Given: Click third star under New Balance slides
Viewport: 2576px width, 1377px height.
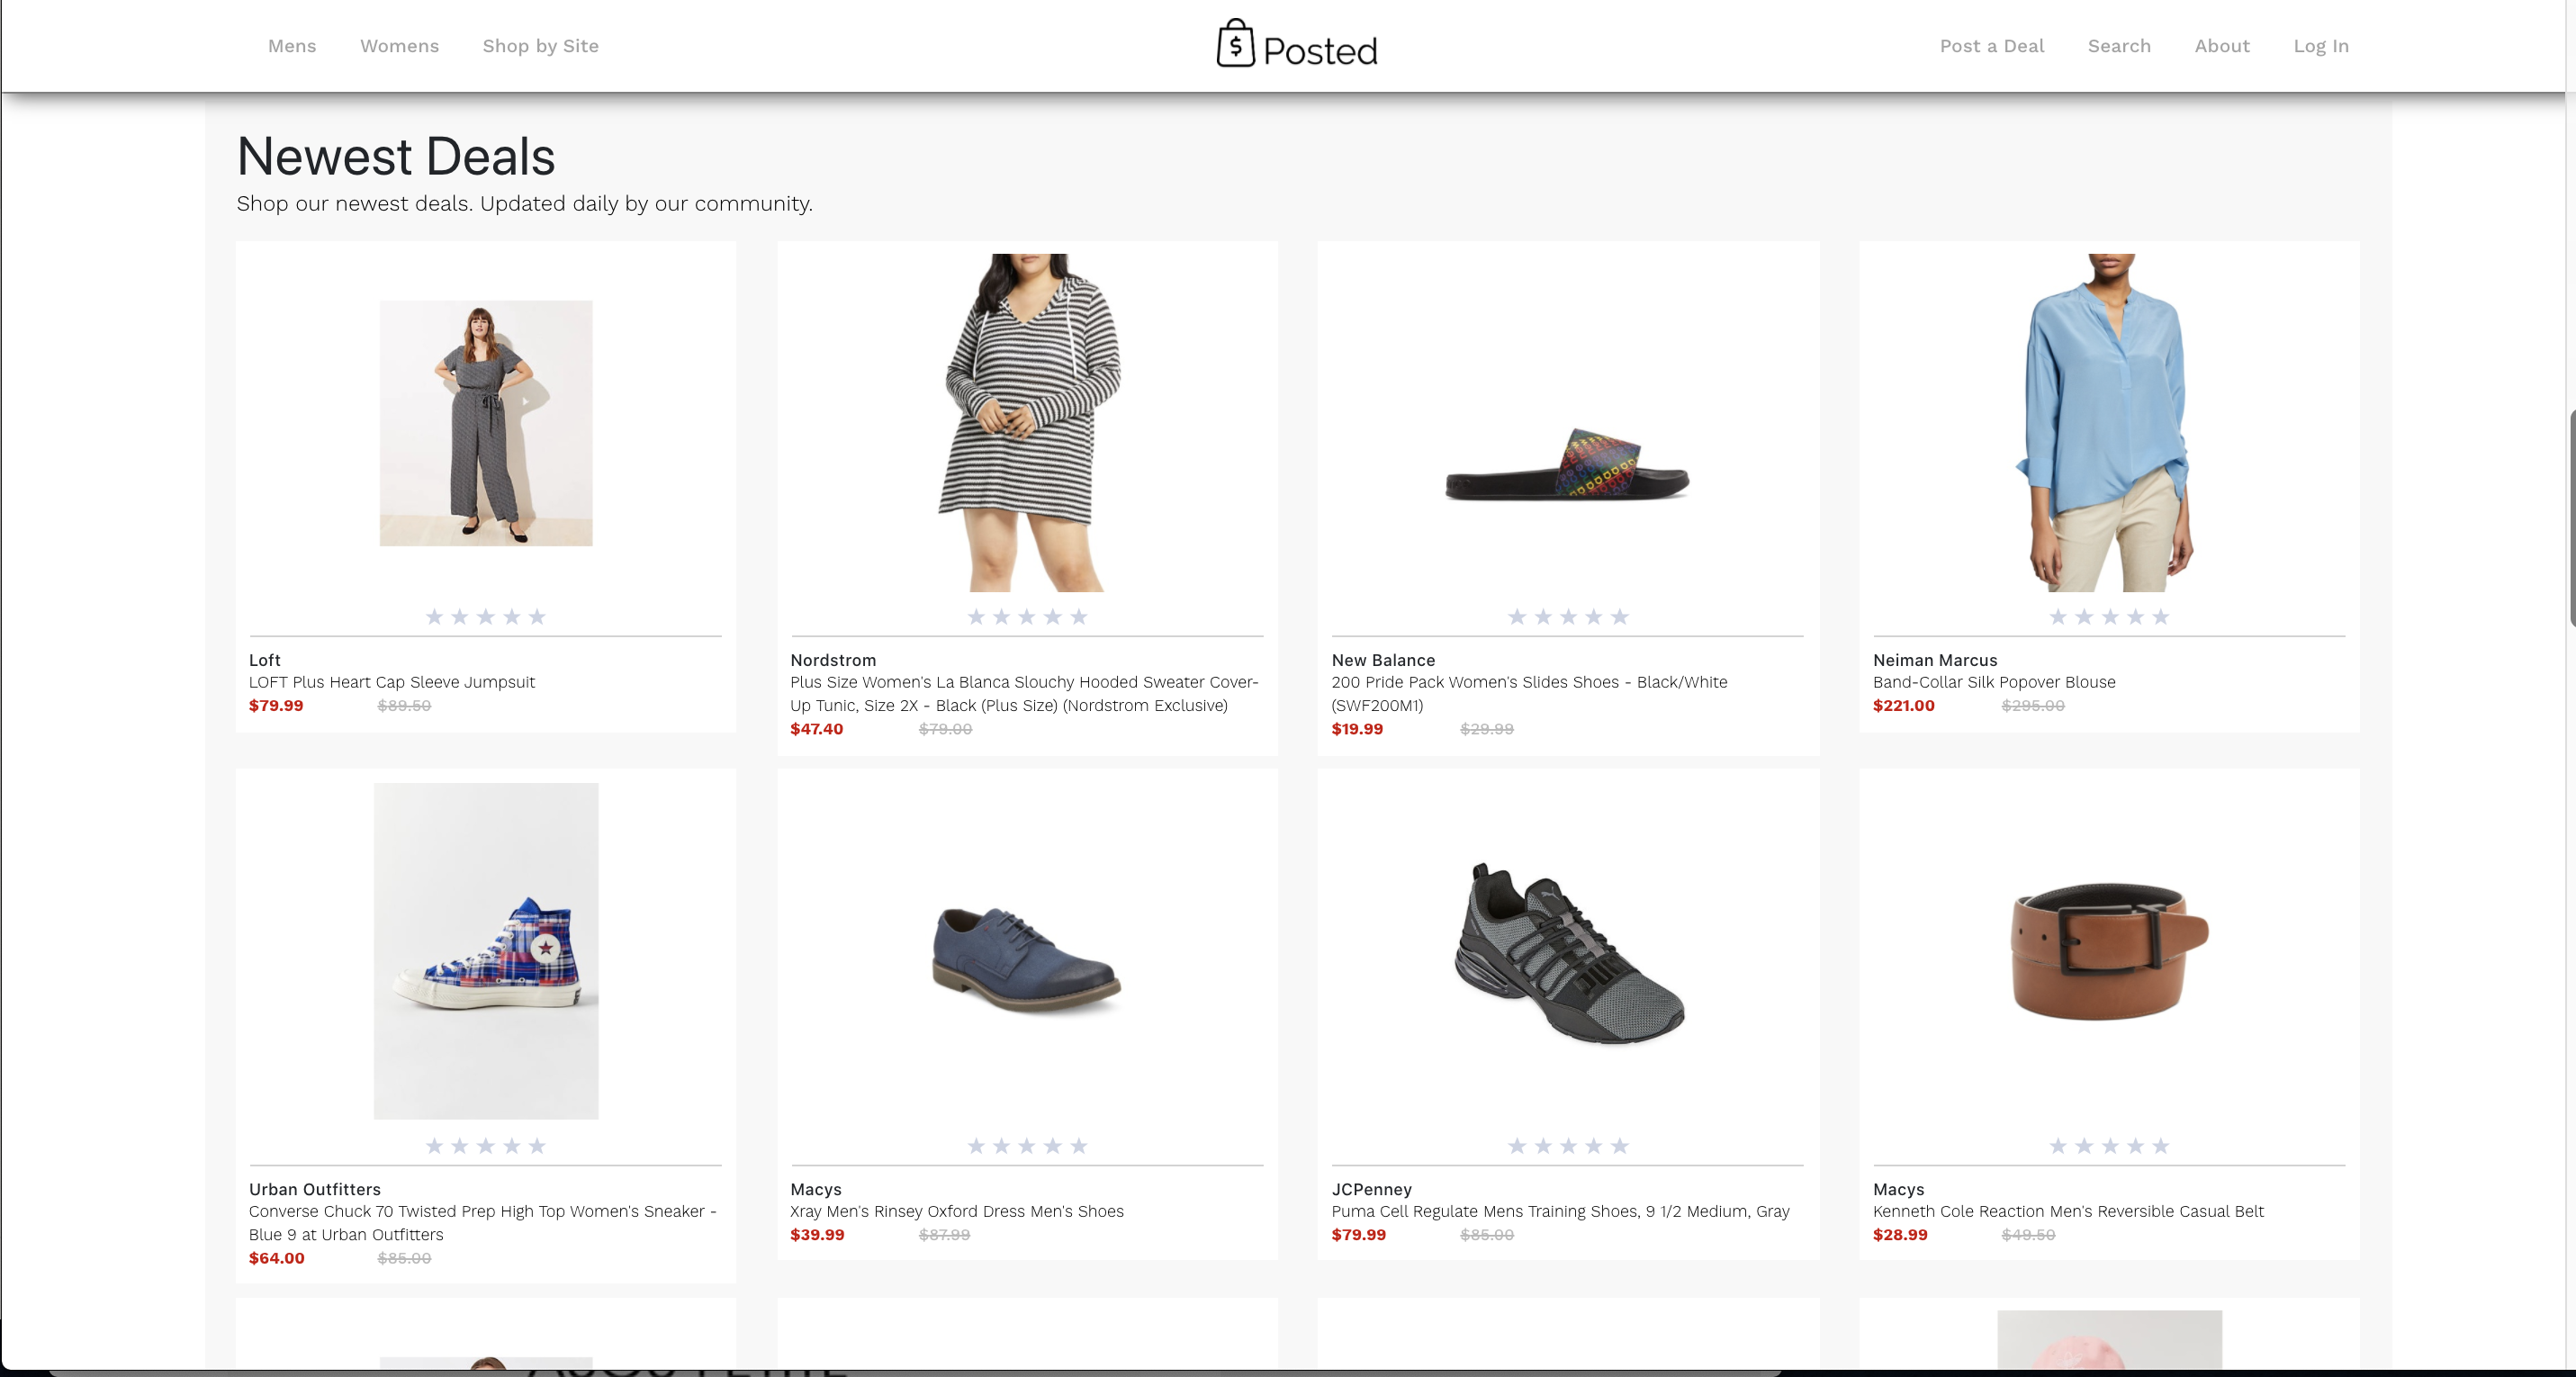Looking at the screenshot, I should pos(1568,617).
